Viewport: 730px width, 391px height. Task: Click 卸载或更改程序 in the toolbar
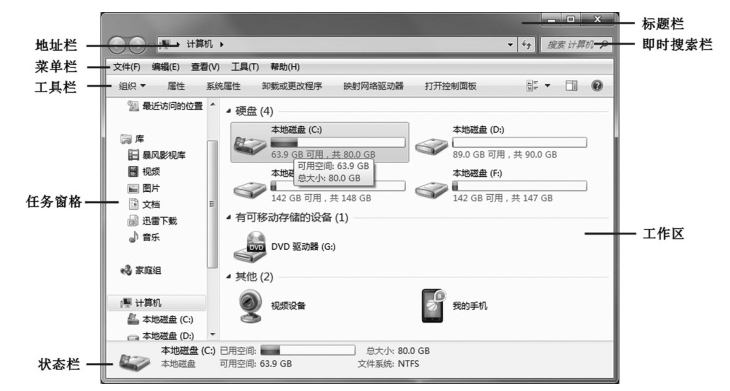tap(292, 86)
